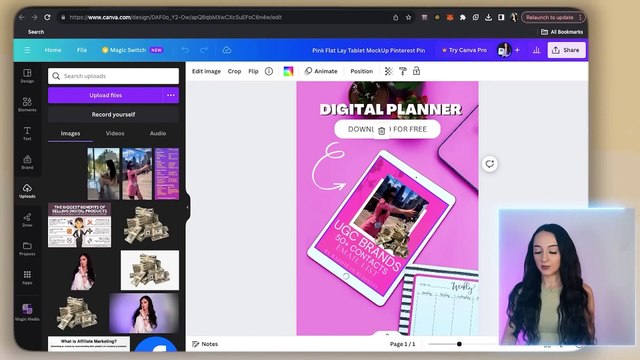Switch to the Images tab
Image resolution: width=640 pixels, height=360 pixels.
(x=70, y=133)
